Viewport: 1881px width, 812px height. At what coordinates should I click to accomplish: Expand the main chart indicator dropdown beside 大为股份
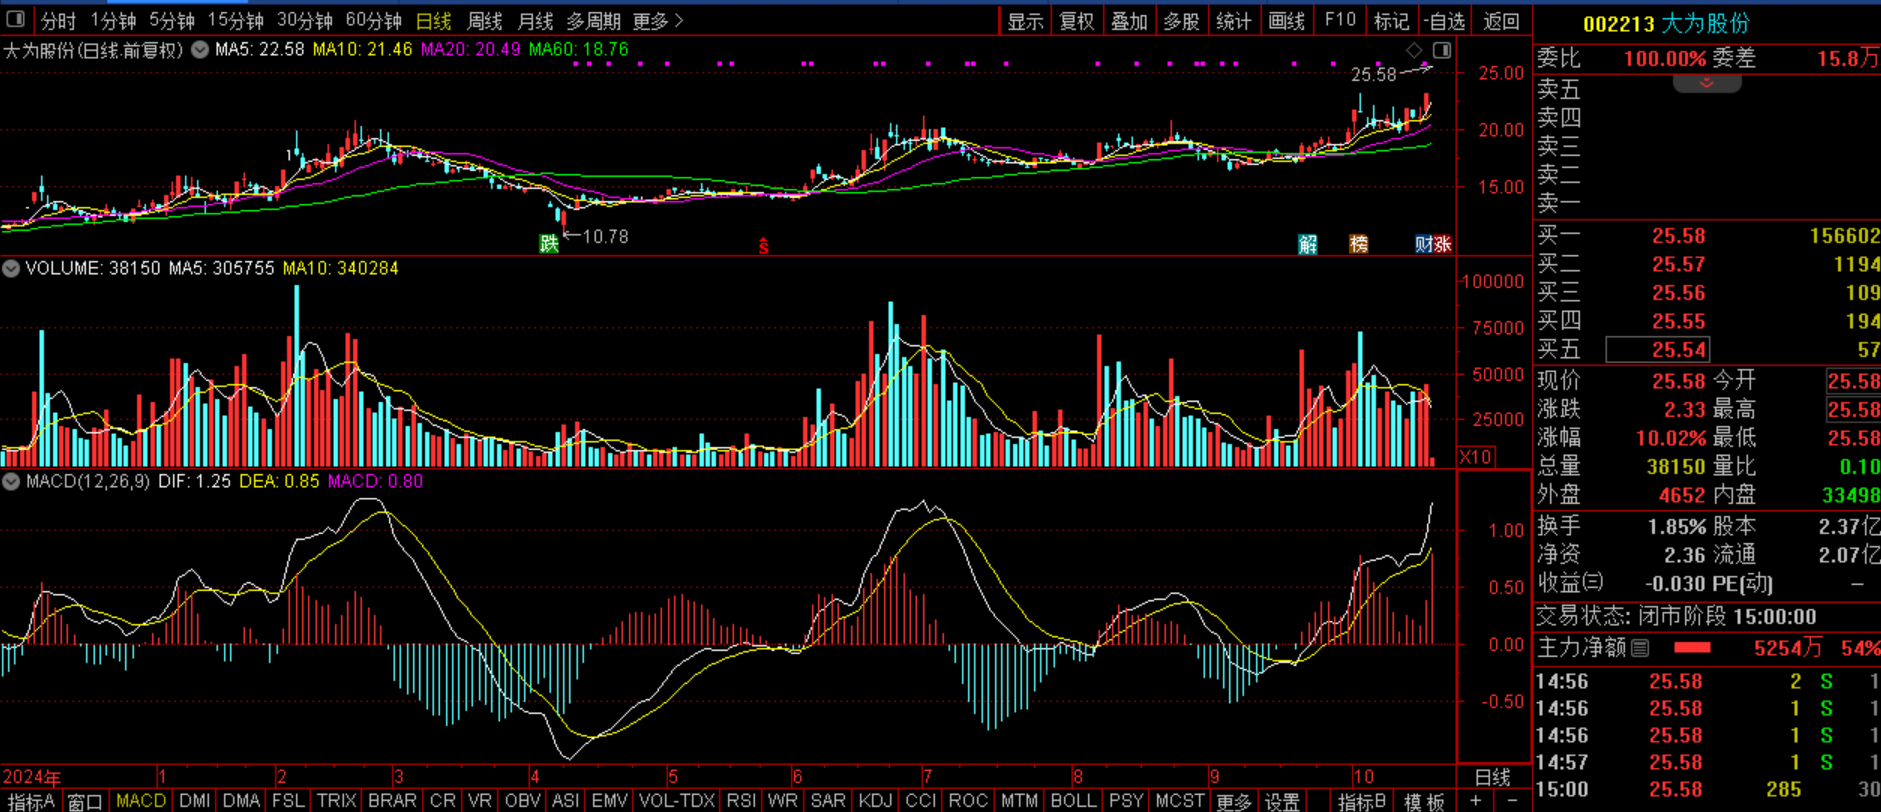pyautogui.click(x=200, y=49)
